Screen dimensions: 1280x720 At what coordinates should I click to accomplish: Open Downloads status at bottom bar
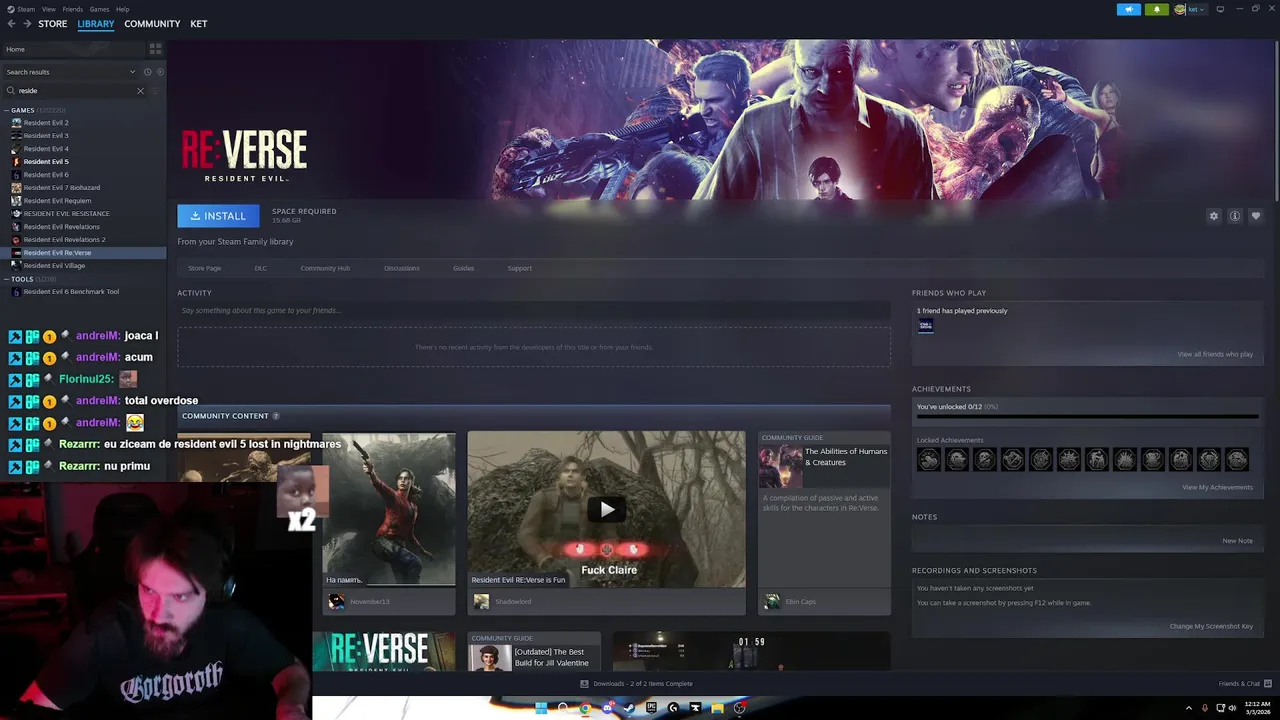point(636,684)
